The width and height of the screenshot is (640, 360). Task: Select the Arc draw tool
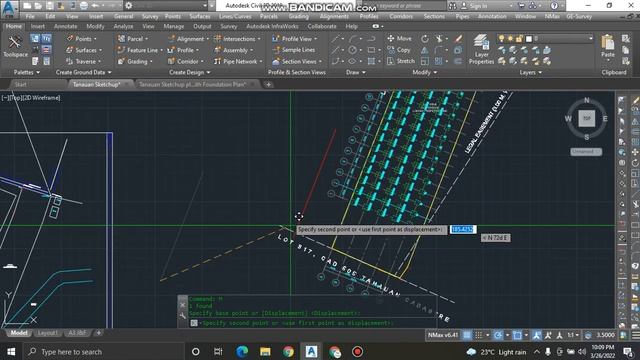[x=353, y=39]
